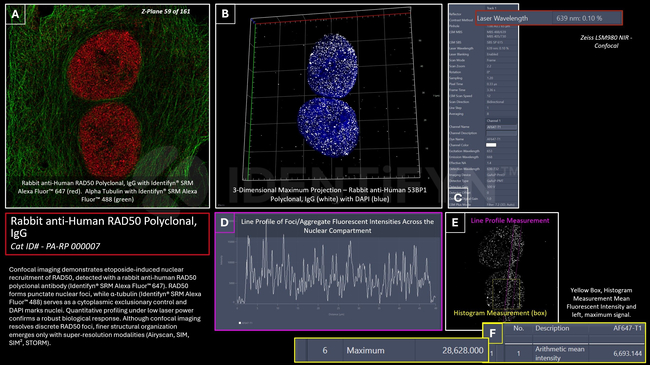Click the 'Laser Blanking' row in panel C

point(483,54)
